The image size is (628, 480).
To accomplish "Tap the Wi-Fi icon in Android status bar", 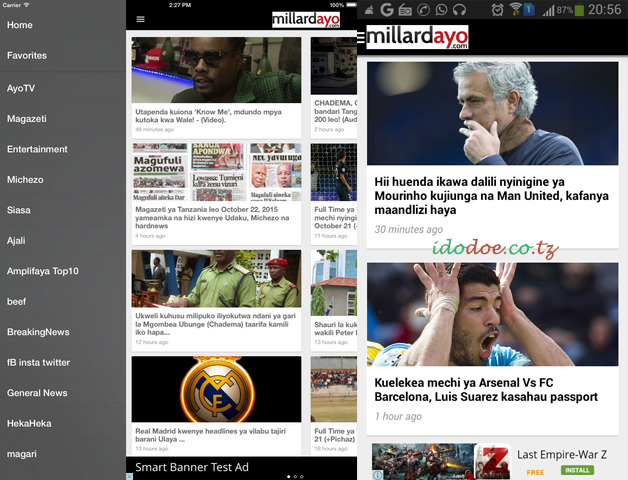I will [515, 9].
